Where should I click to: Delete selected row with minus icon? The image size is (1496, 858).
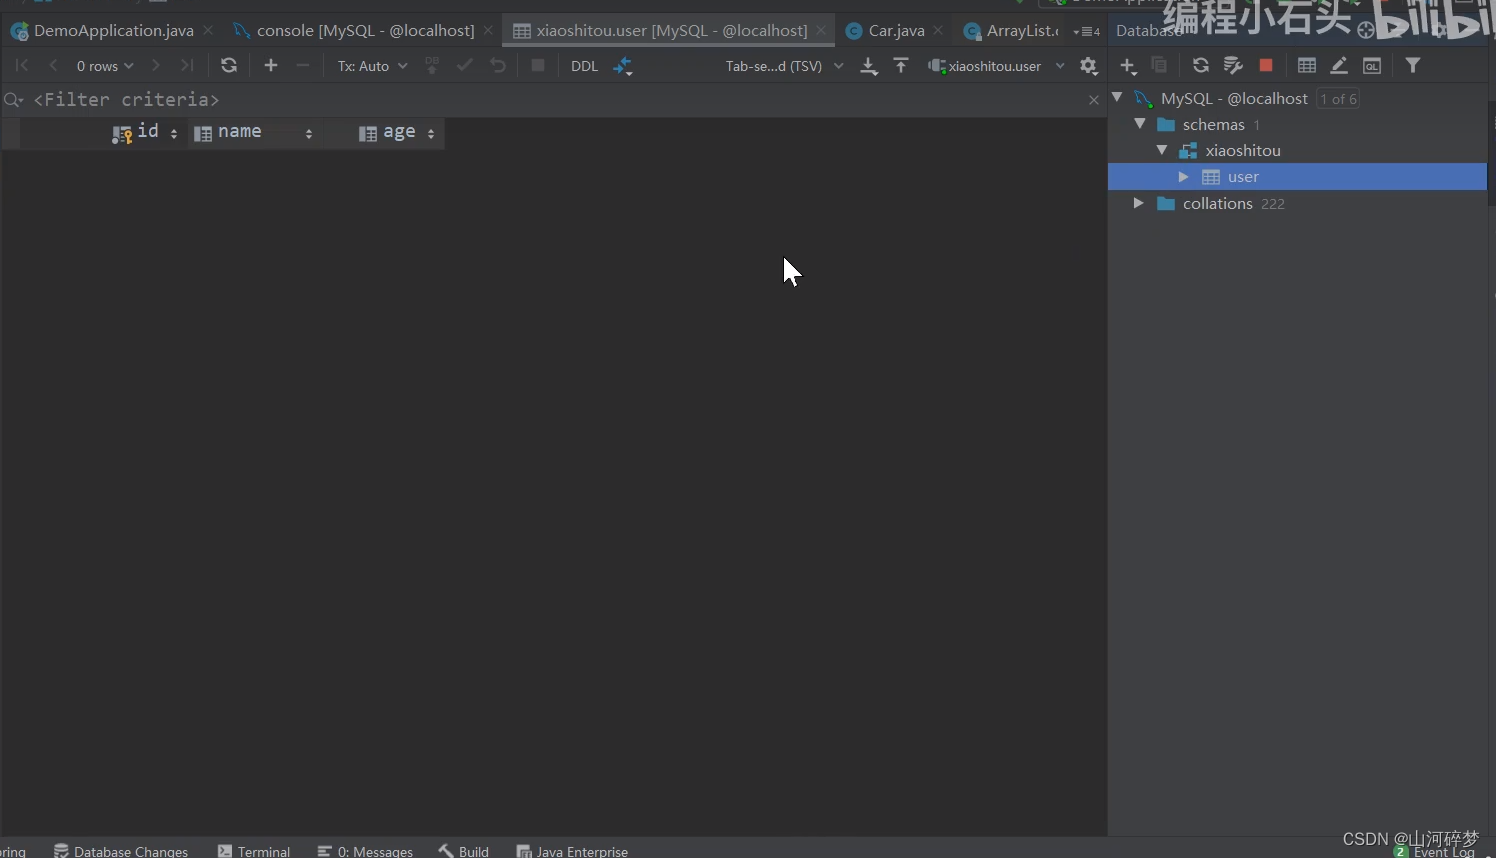click(x=303, y=66)
